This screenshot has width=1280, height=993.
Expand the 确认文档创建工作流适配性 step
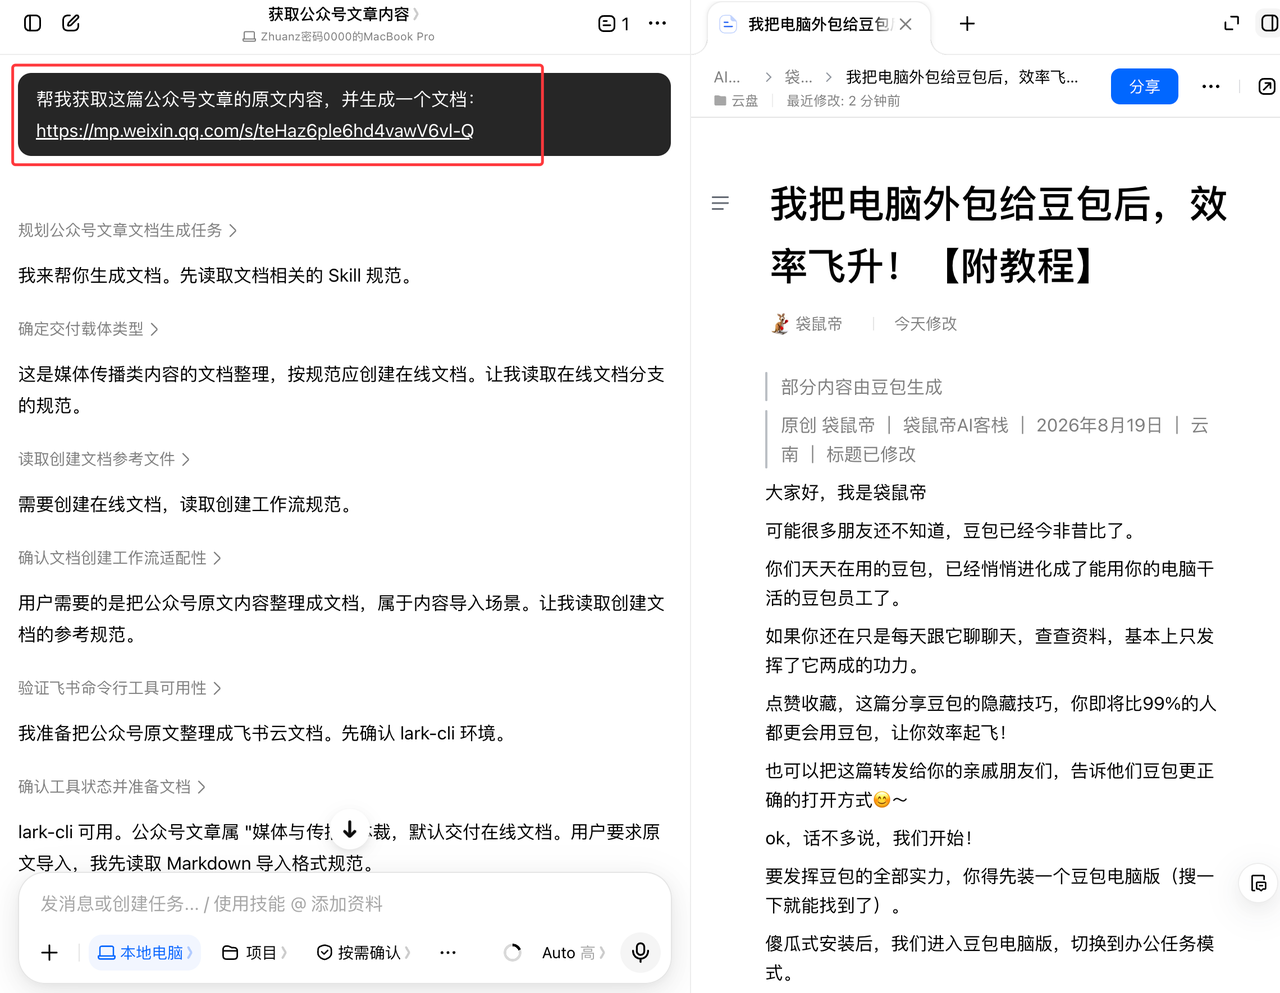[x=121, y=558]
